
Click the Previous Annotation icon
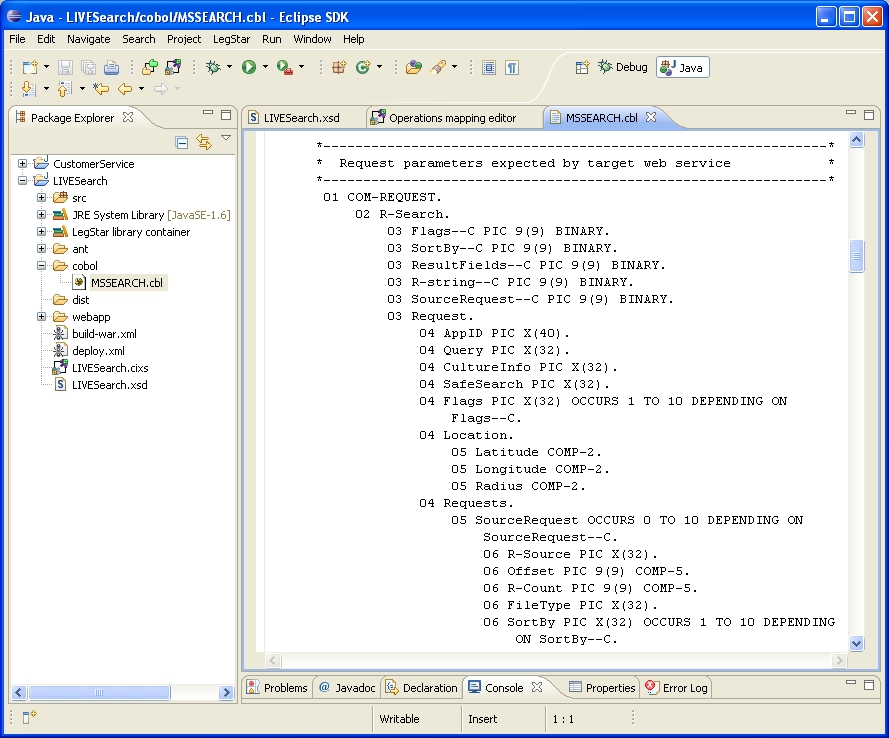[64, 88]
